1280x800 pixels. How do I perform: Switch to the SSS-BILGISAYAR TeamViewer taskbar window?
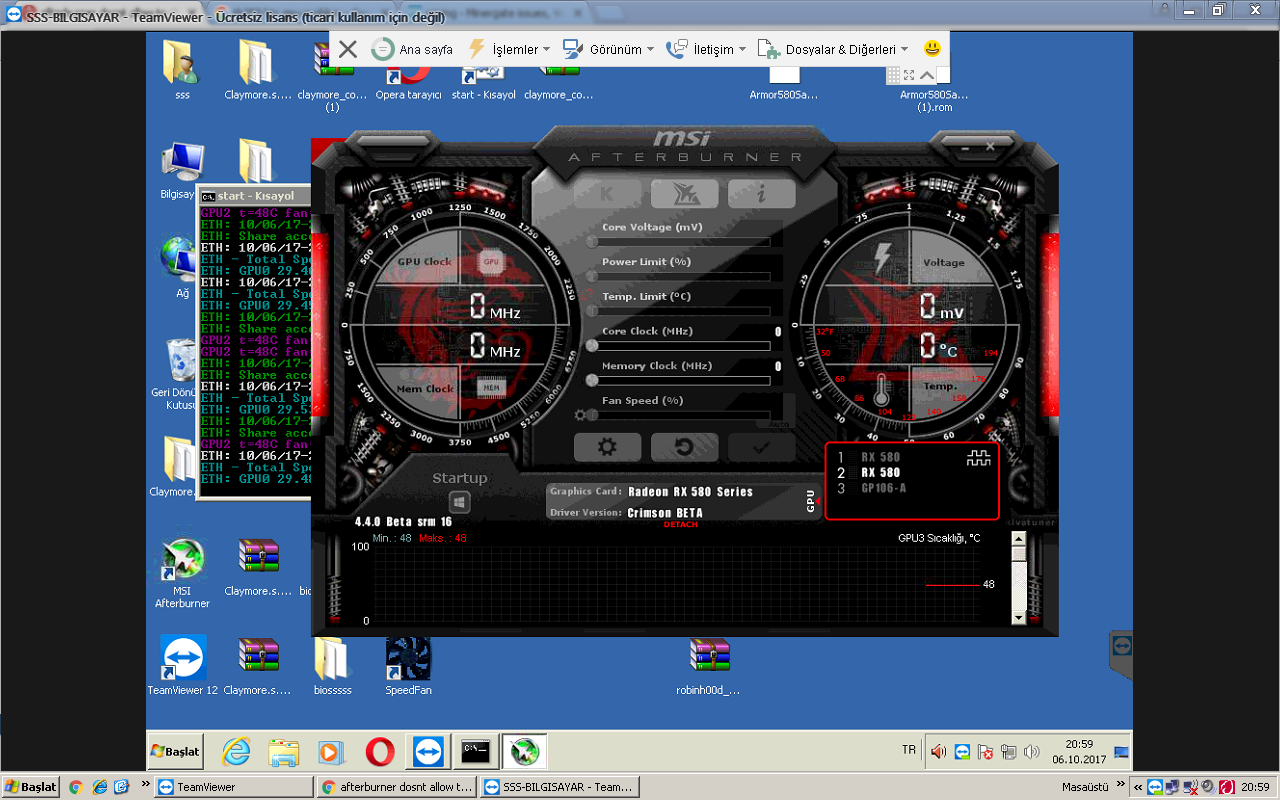tap(559, 787)
